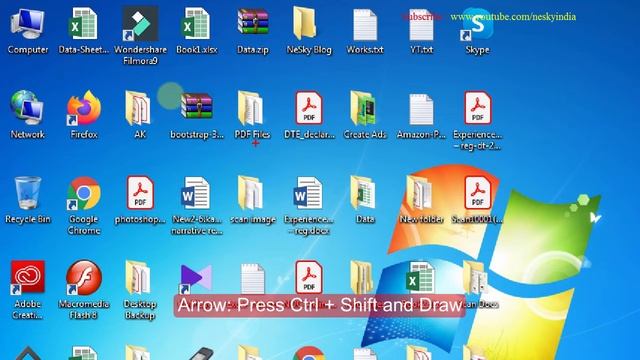640x360 pixels.
Task: Select the YT.txt text file
Action: [421, 25]
